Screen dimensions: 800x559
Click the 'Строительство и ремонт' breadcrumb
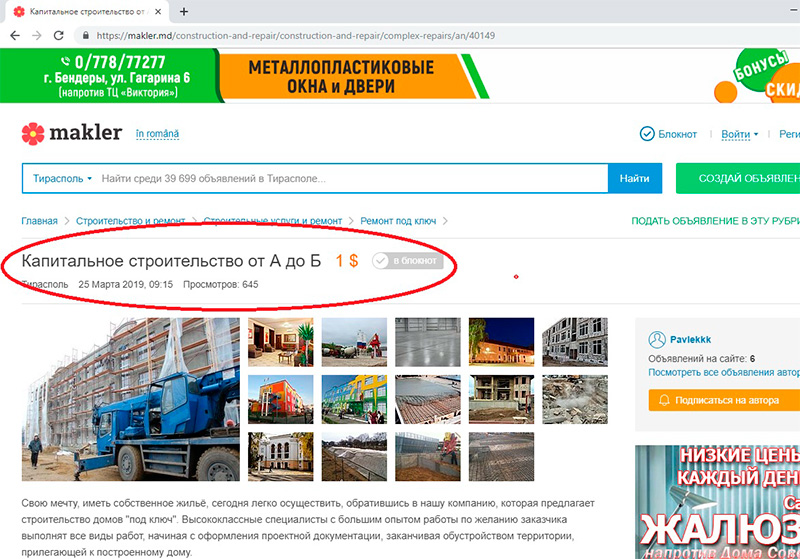[x=130, y=221]
